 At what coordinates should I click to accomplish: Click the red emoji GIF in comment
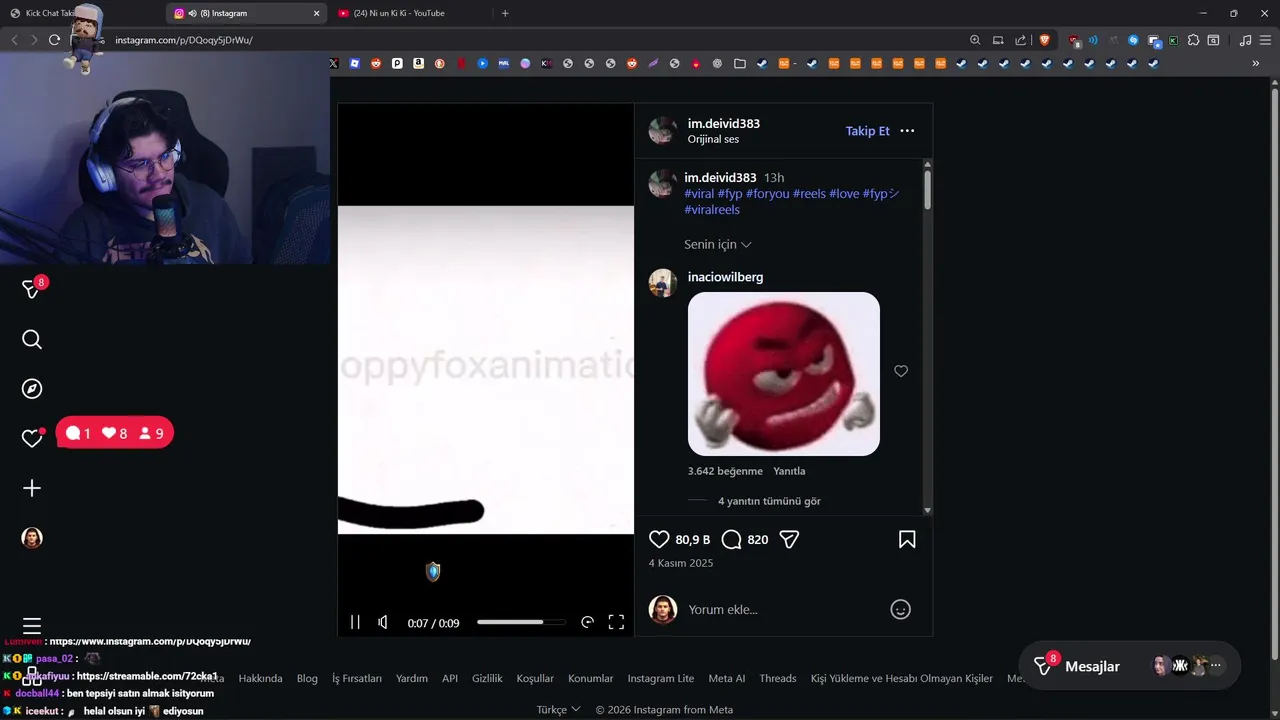pos(784,374)
